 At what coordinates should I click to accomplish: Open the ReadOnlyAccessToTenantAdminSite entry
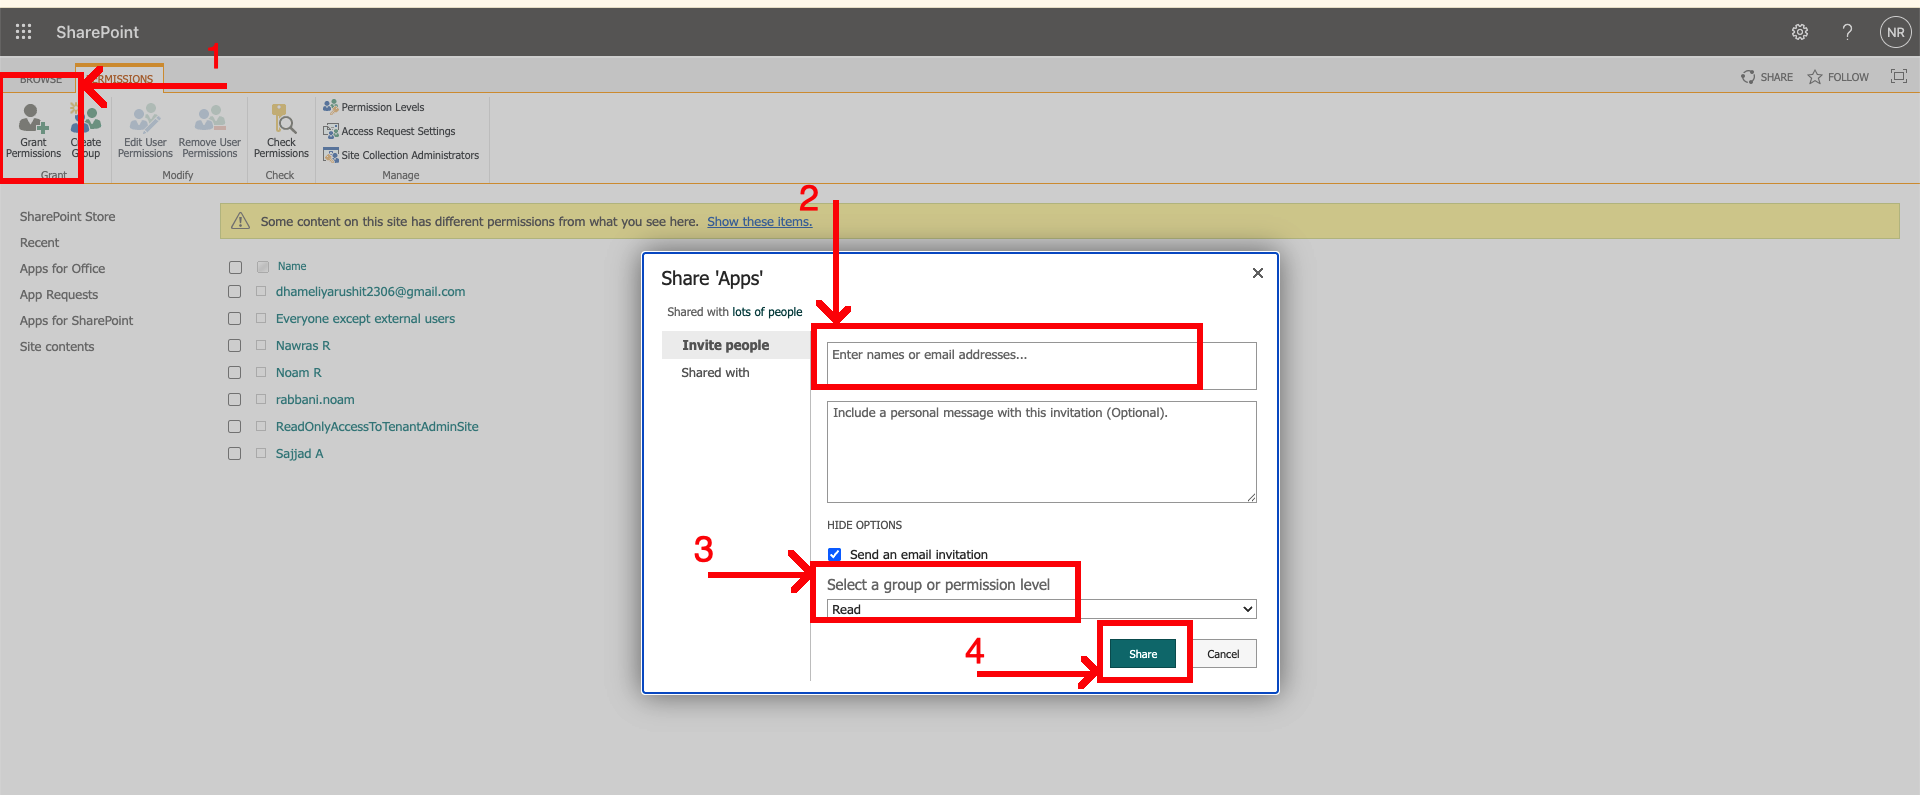pyautogui.click(x=377, y=427)
